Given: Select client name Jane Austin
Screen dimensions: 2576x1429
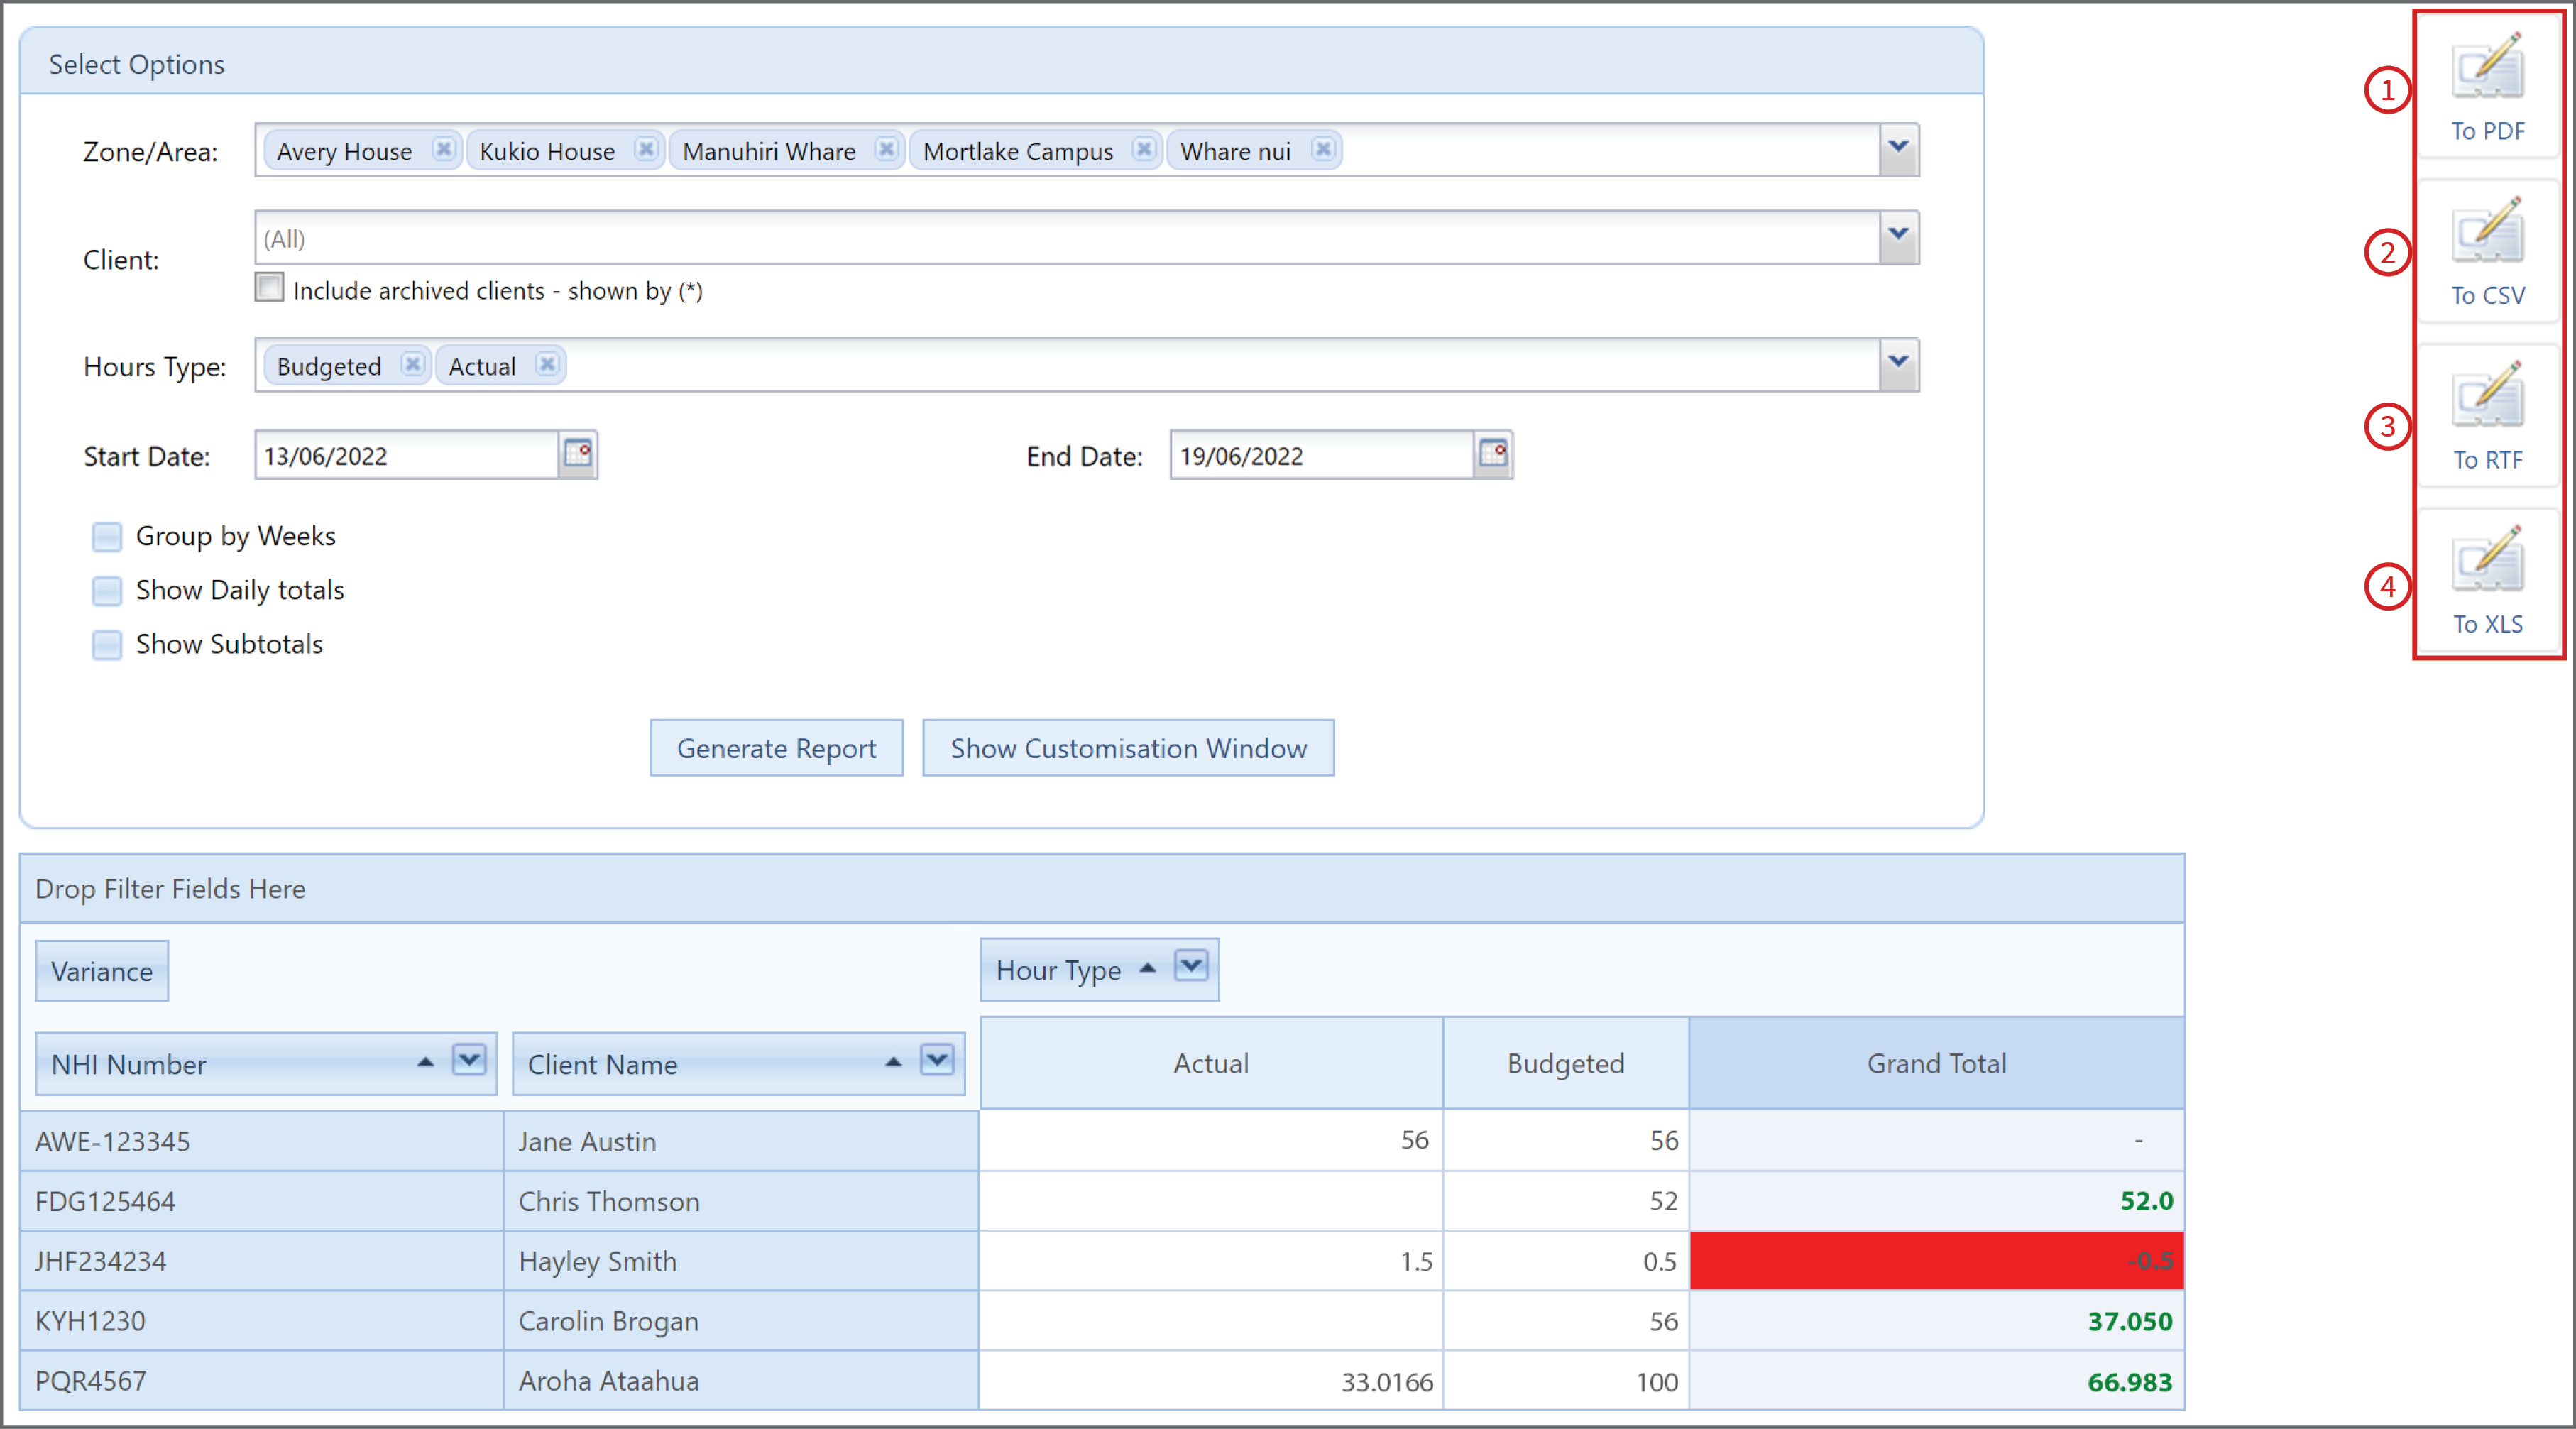Looking at the screenshot, I should coord(741,1141).
